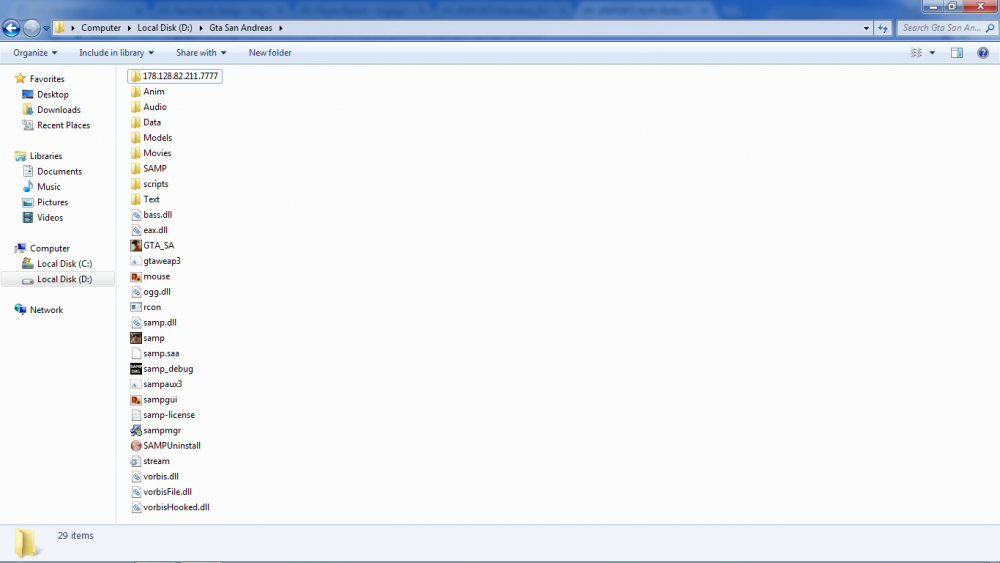Select the Text folder

point(145,200)
